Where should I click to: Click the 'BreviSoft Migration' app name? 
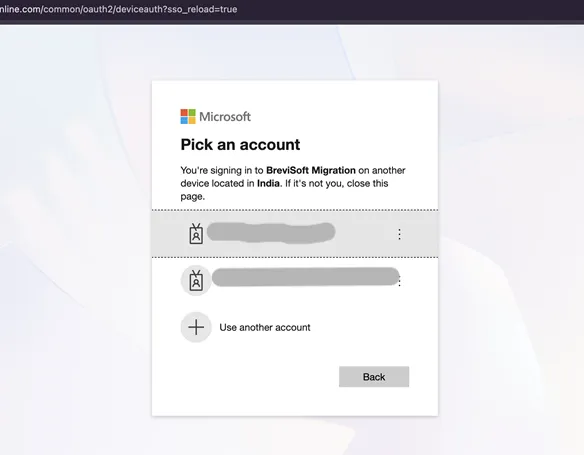click(311, 171)
